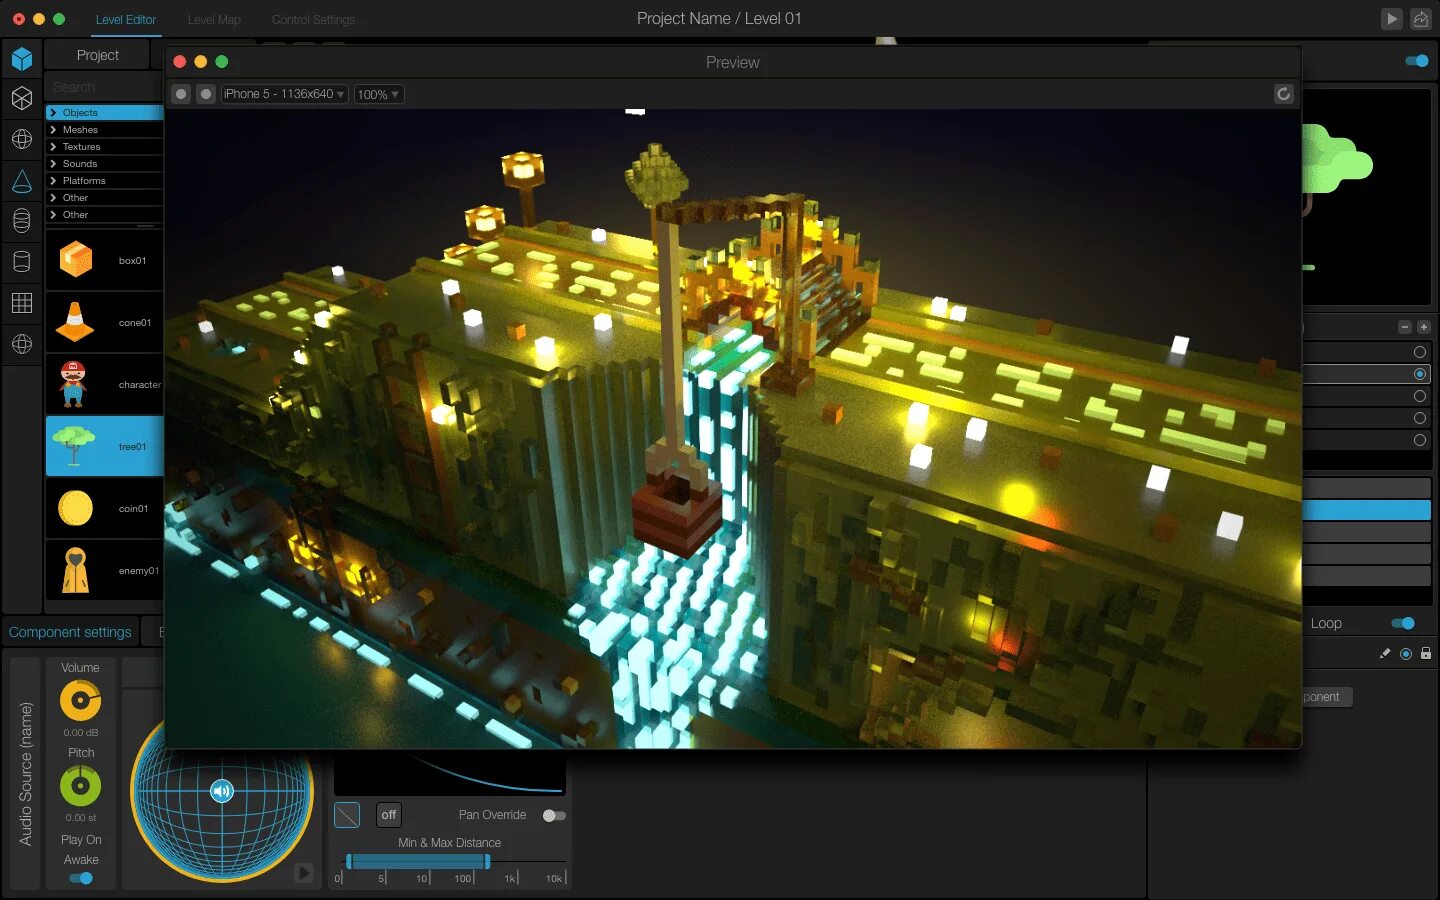Click the Audio Source (name) vertical label

tap(26, 774)
